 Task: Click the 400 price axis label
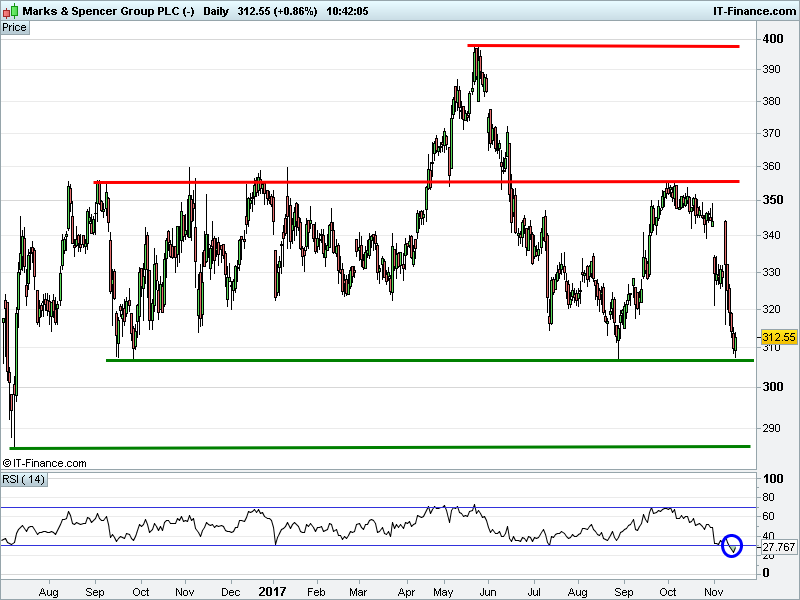point(772,39)
